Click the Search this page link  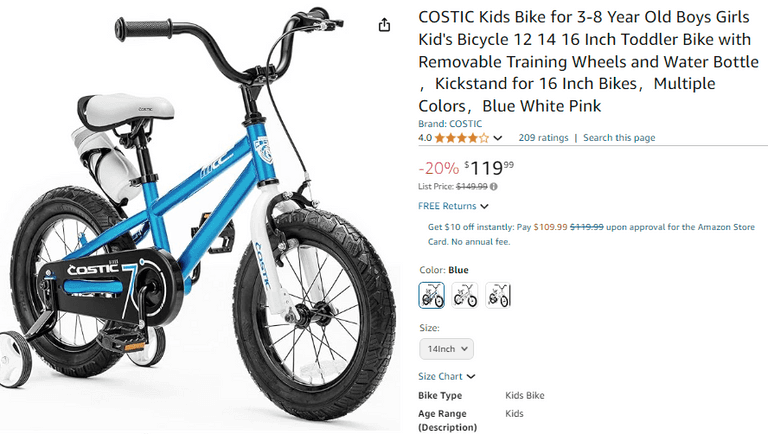619,138
